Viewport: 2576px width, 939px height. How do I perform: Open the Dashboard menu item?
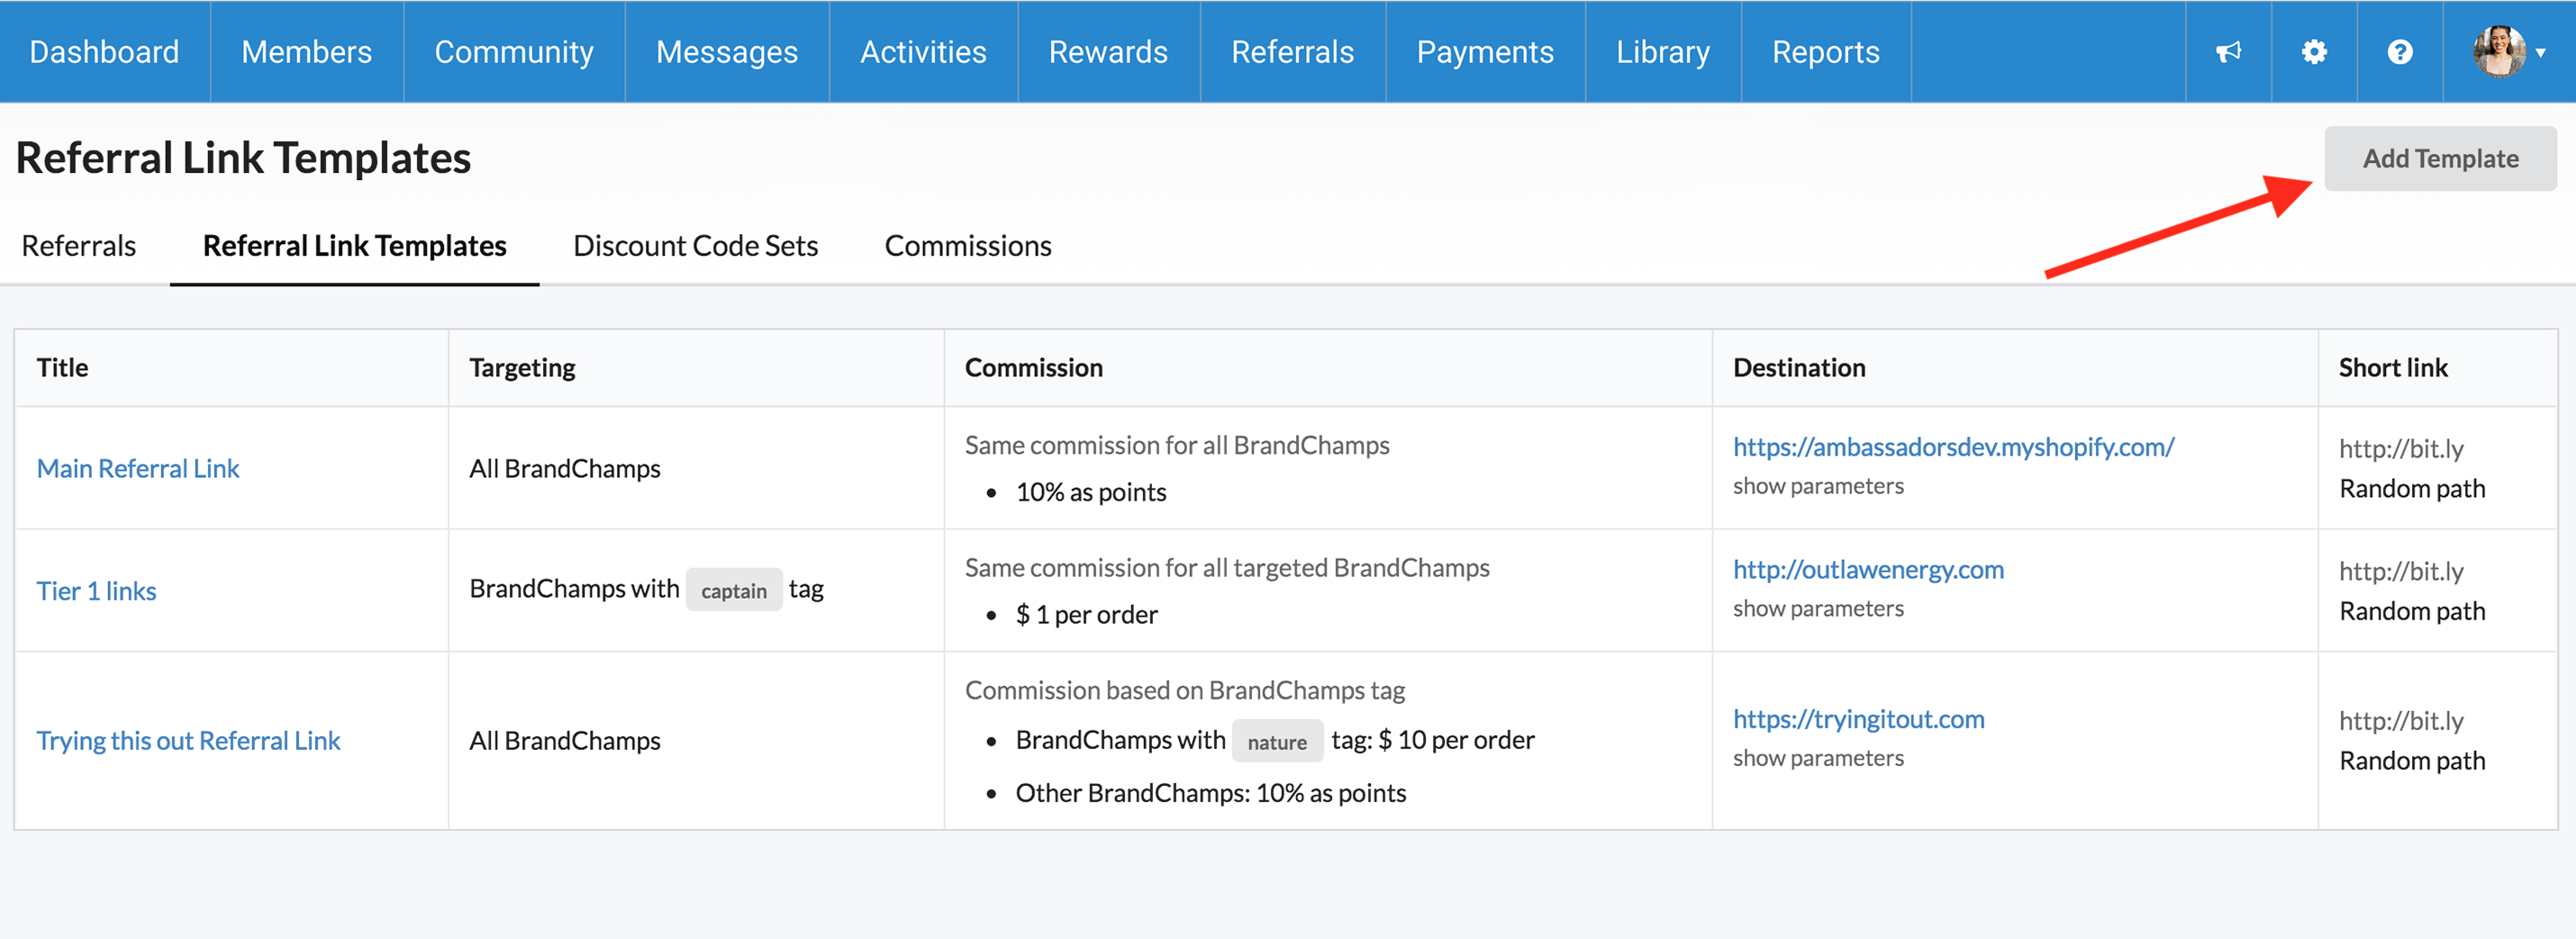[104, 52]
